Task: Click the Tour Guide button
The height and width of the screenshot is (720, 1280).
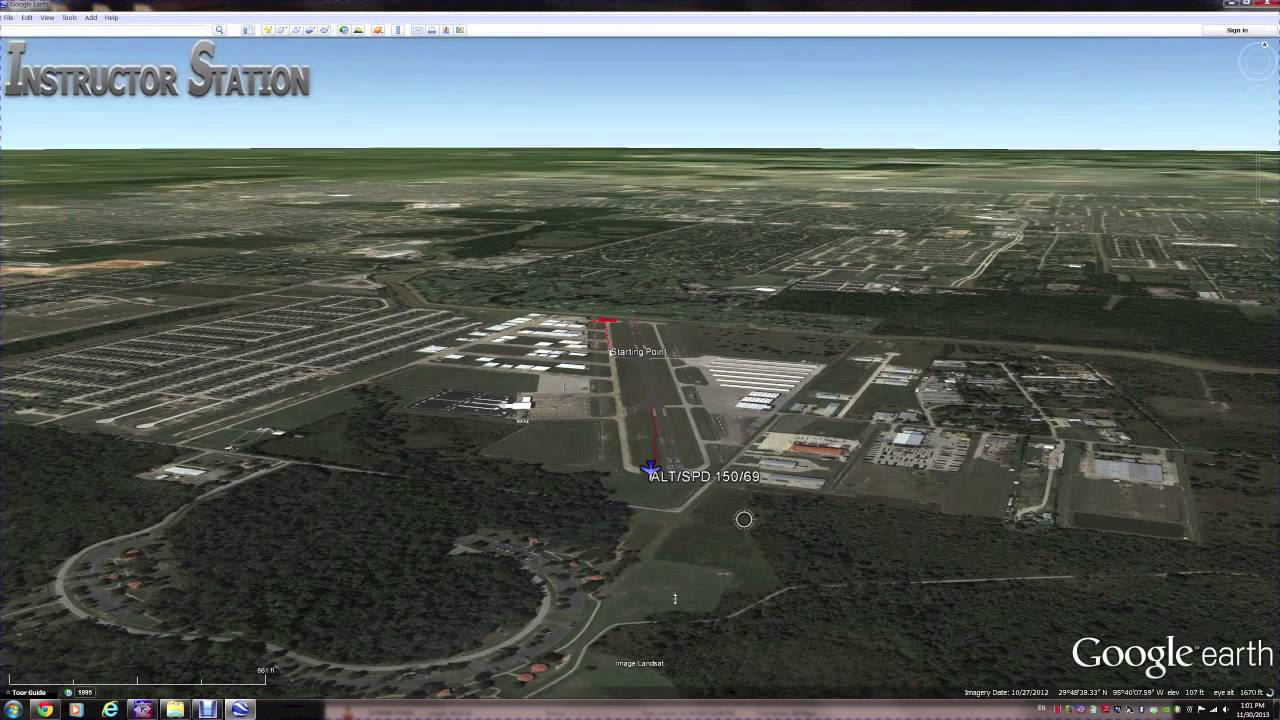Action: tap(28, 692)
